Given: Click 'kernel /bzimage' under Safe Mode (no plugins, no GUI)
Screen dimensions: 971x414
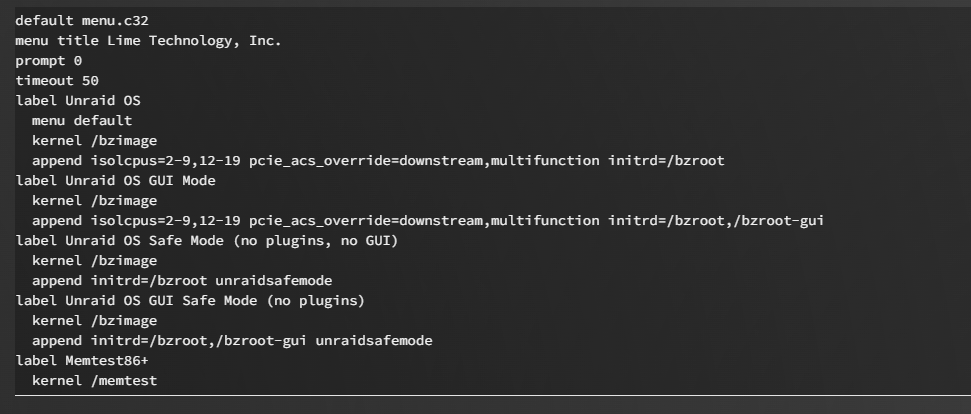Looking at the screenshot, I should coord(95,261).
